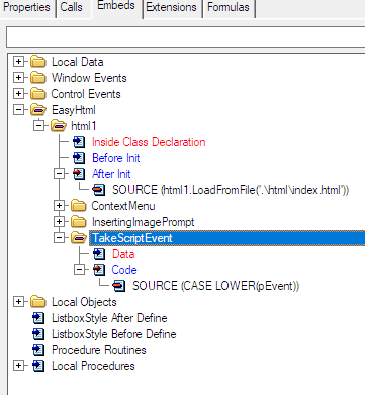The height and width of the screenshot is (395, 370).
Task: Select the red Data entry
Action: click(x=123, y=254)
